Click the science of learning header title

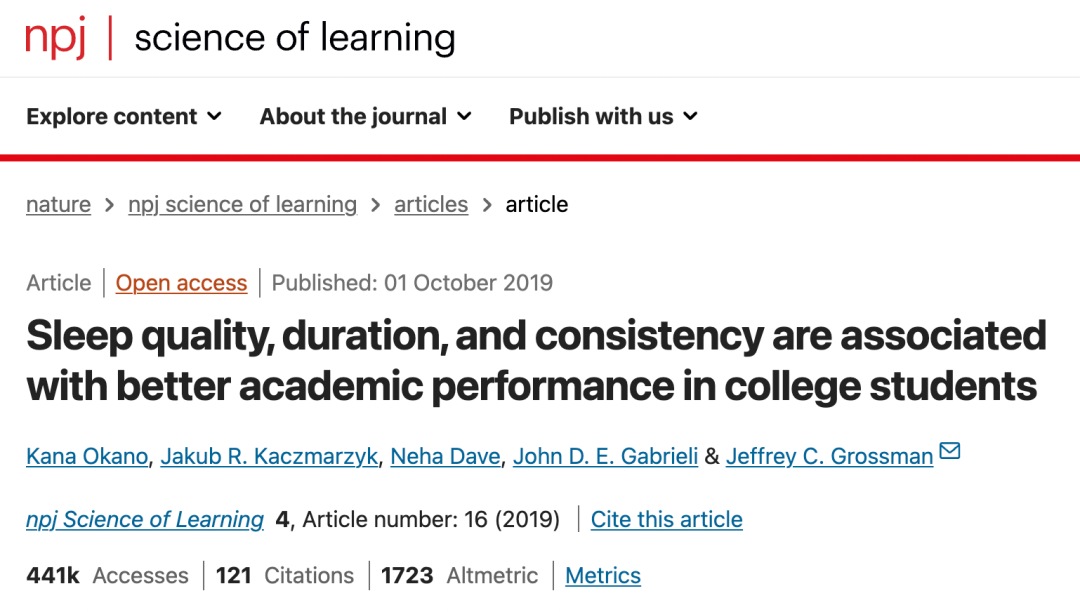pyautogui.click(x=295, y=38)
